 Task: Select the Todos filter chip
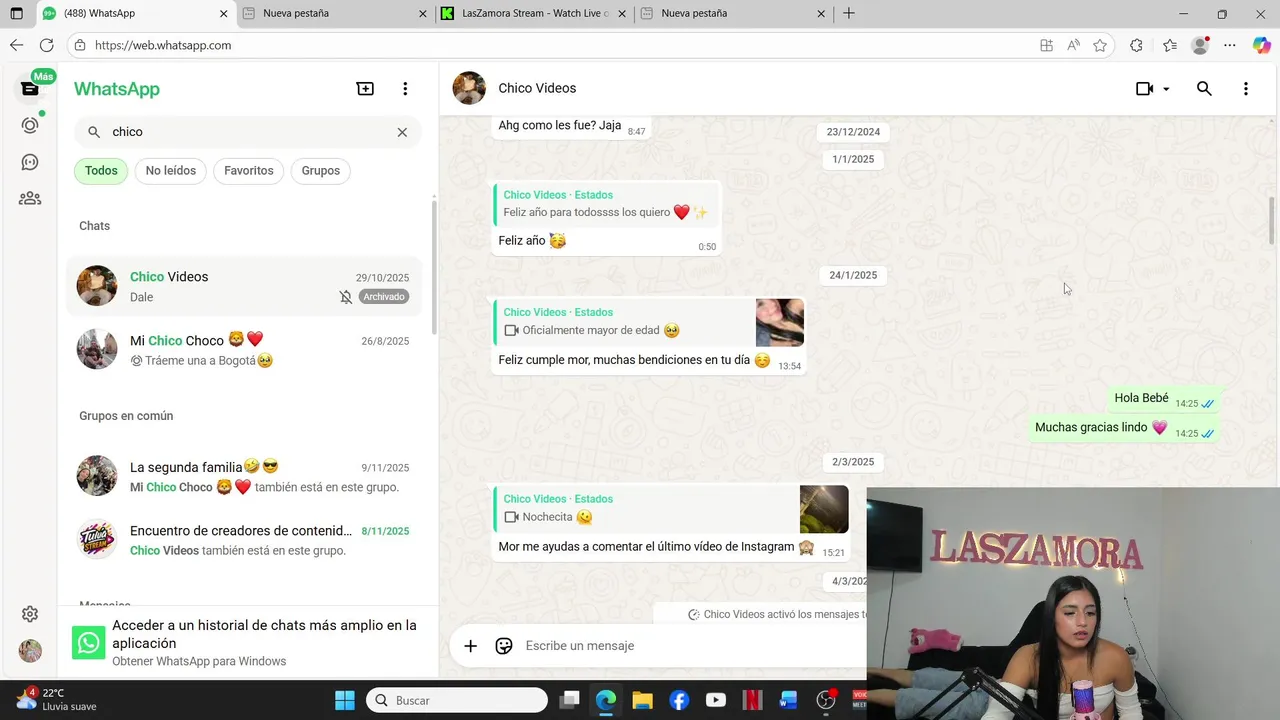coord(101,171)
